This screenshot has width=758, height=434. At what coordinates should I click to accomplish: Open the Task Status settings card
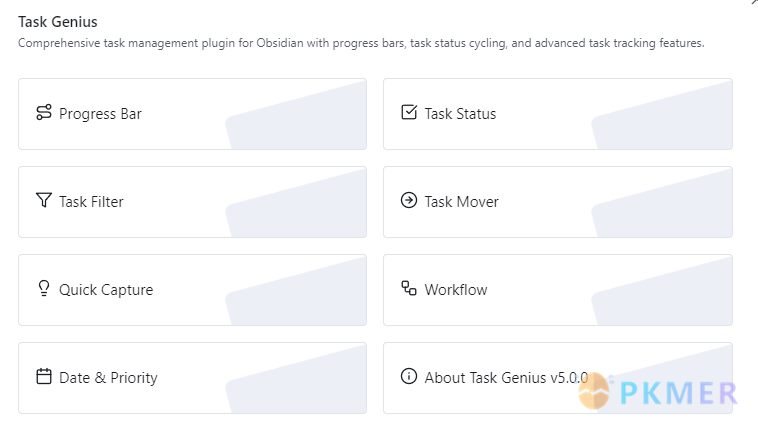[x=557, y=114]
